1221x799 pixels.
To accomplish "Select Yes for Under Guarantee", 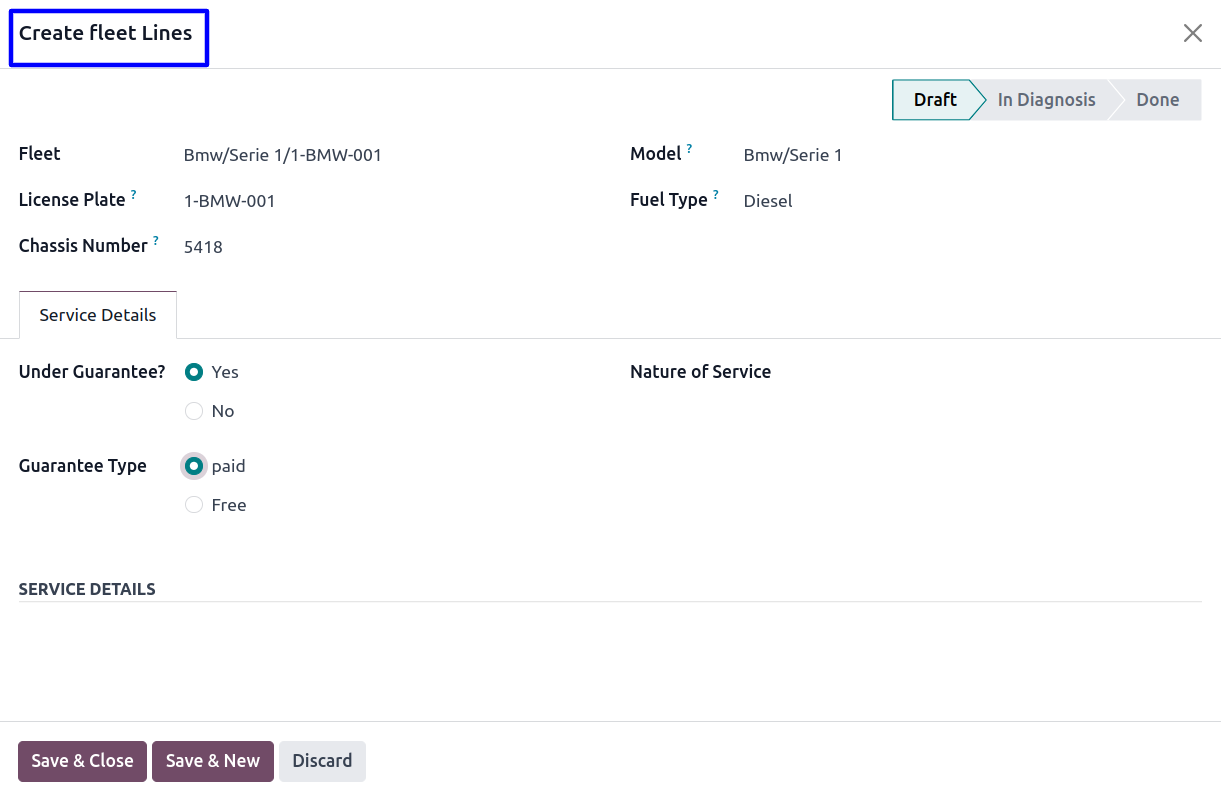I will tap(194, 372).
